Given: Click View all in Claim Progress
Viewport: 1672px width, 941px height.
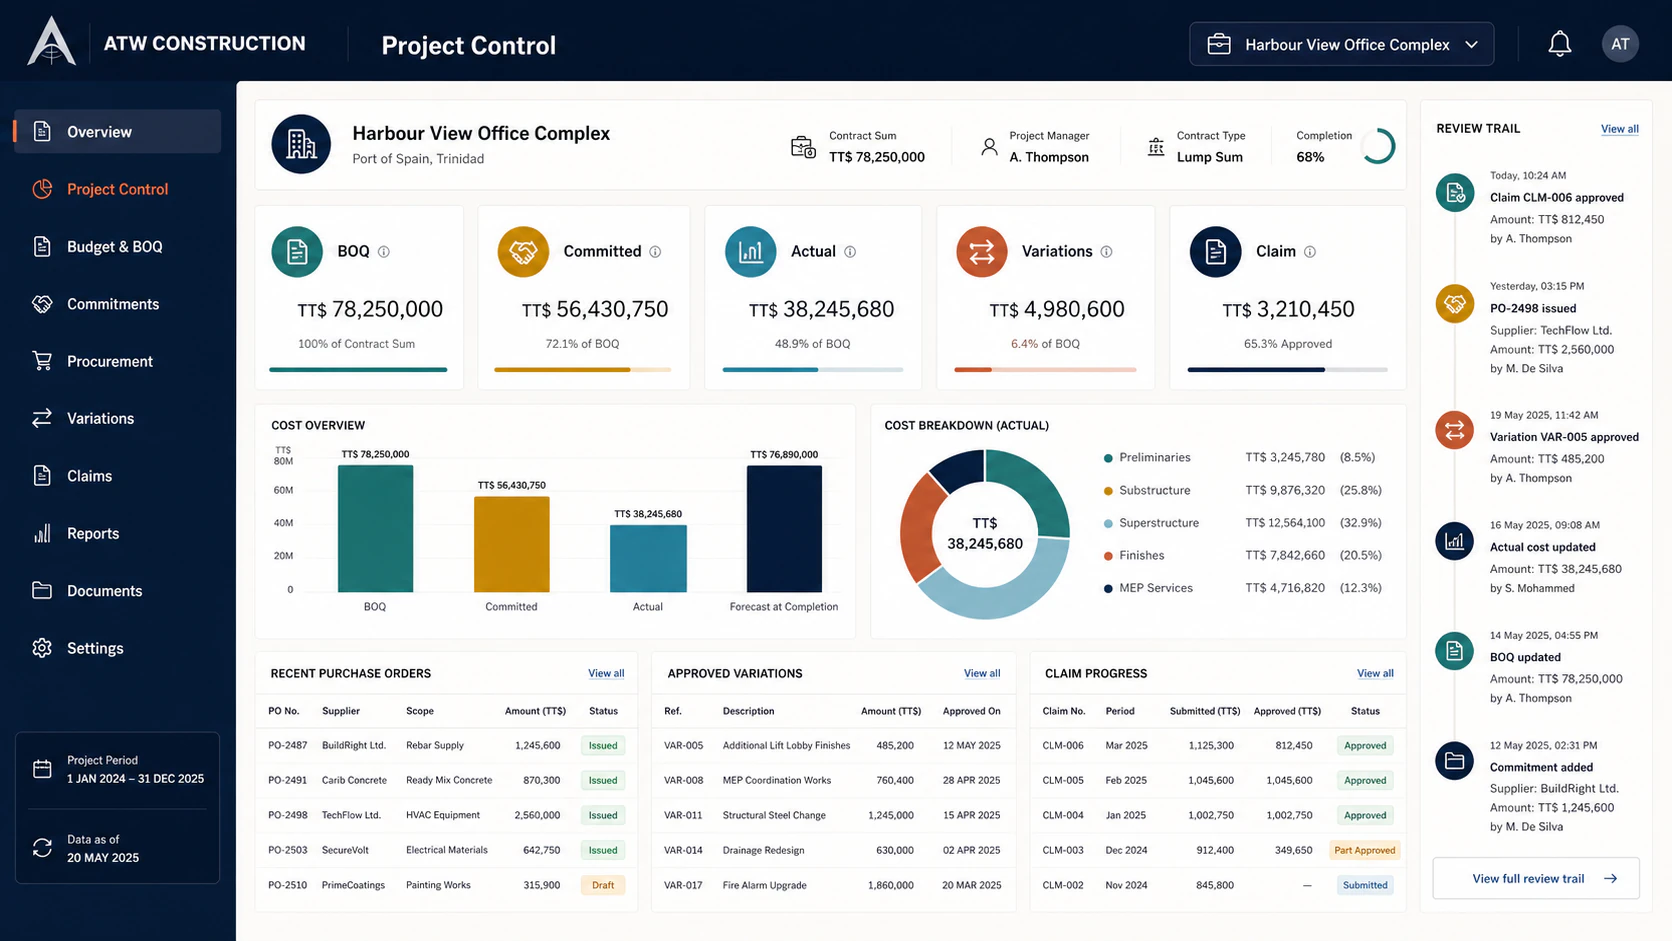Looking at the screenshot, I should (1375, 673).
